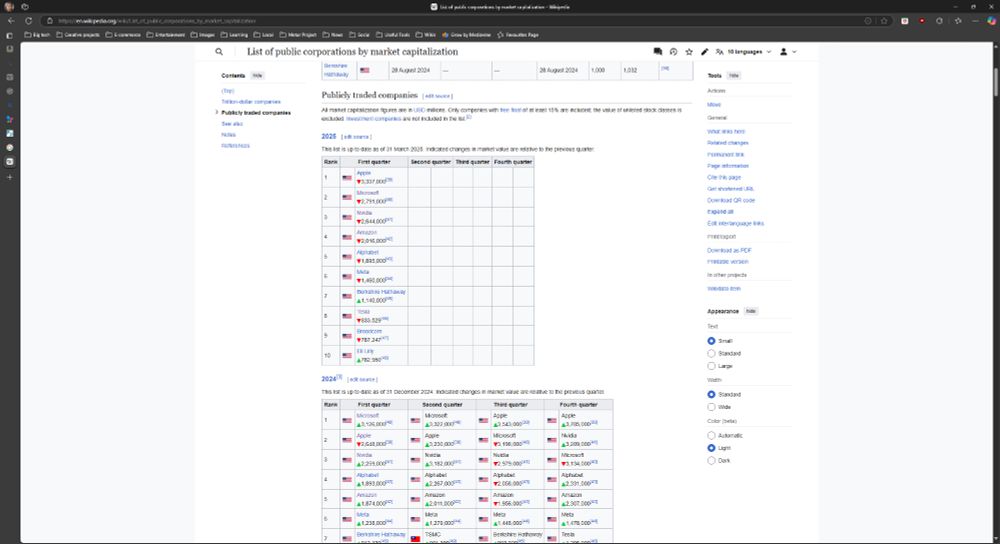Click the Wikipedia tab favicon in title bar
This screenshot has height=544, width=1000.
(434, 6)
